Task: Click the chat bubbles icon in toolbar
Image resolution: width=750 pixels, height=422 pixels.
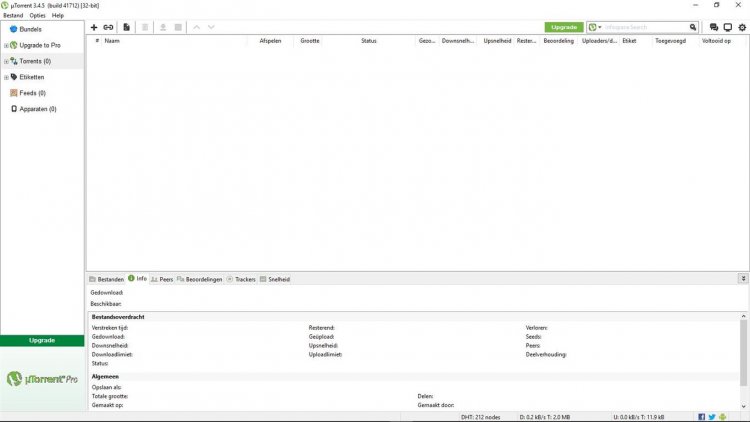Action: click(x=713, y=27)
